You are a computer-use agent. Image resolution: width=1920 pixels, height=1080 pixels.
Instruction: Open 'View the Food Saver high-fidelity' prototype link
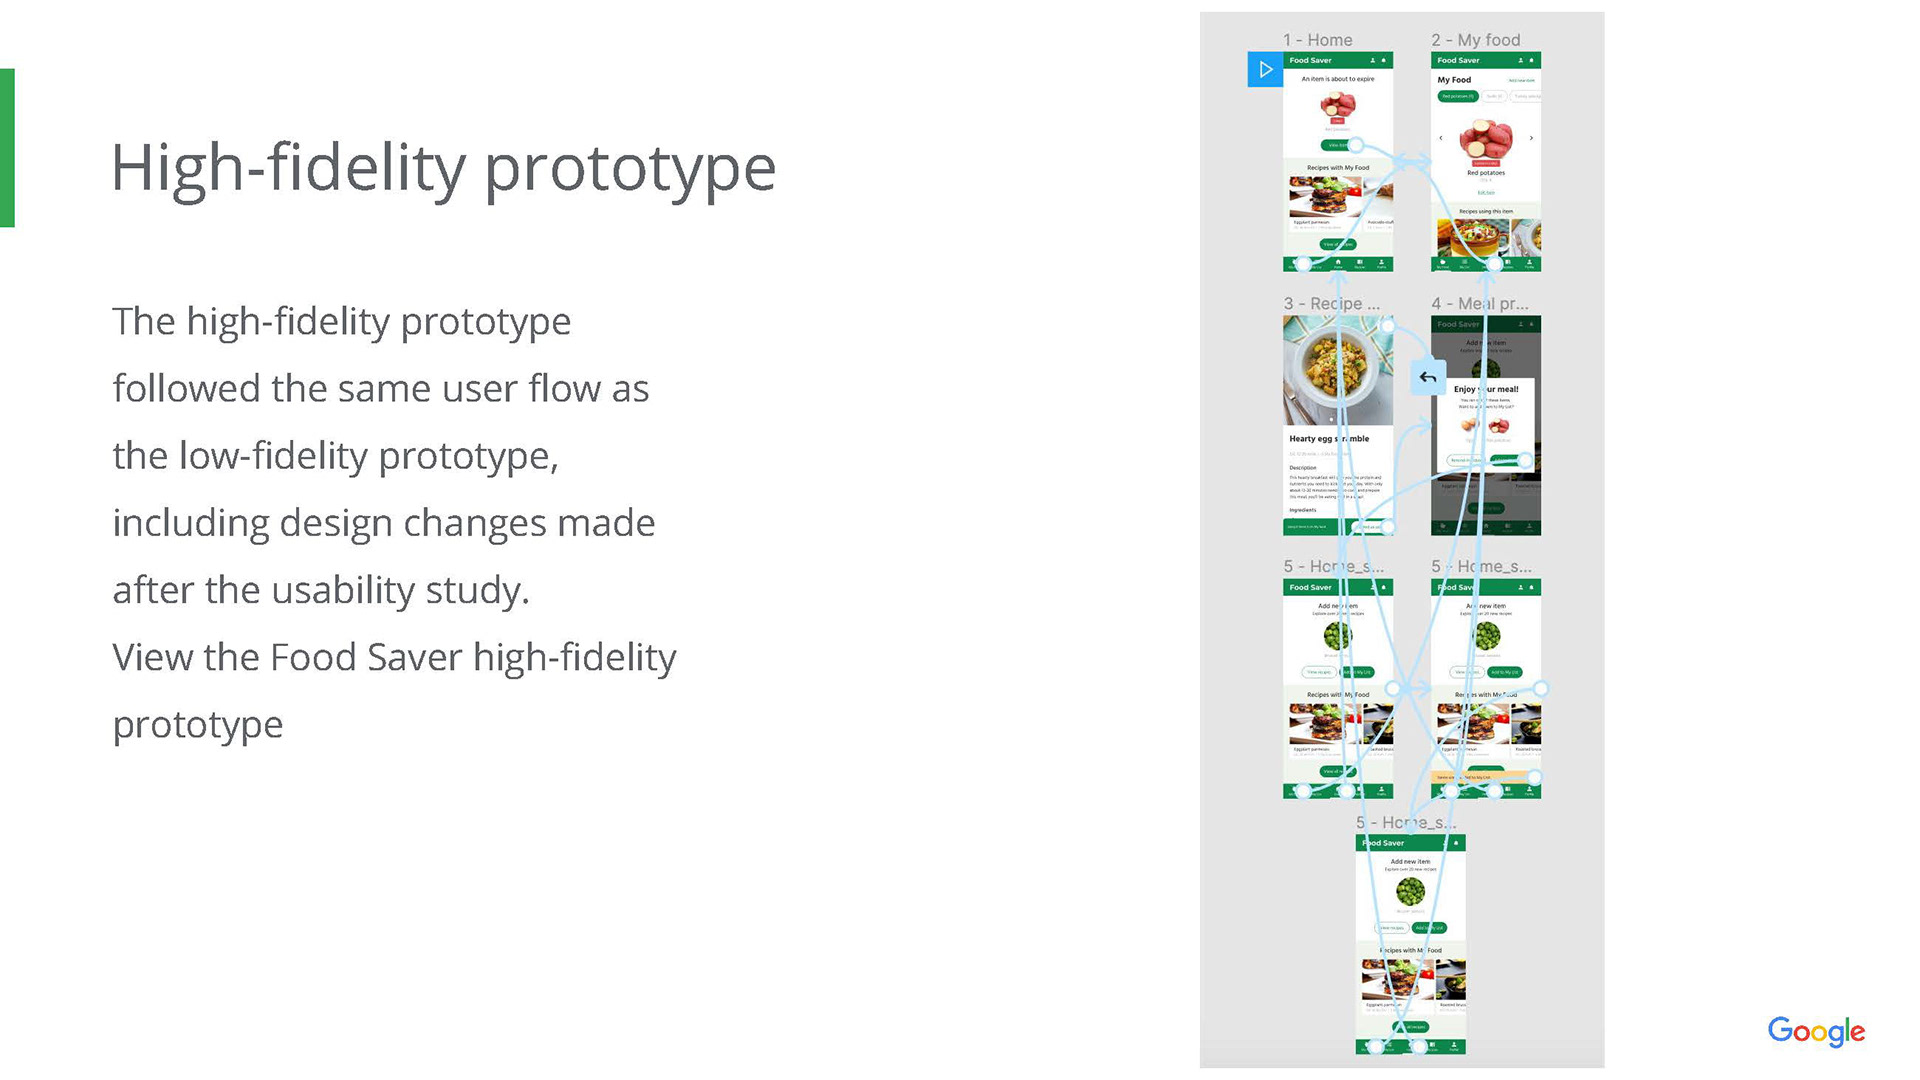point(395,657)
